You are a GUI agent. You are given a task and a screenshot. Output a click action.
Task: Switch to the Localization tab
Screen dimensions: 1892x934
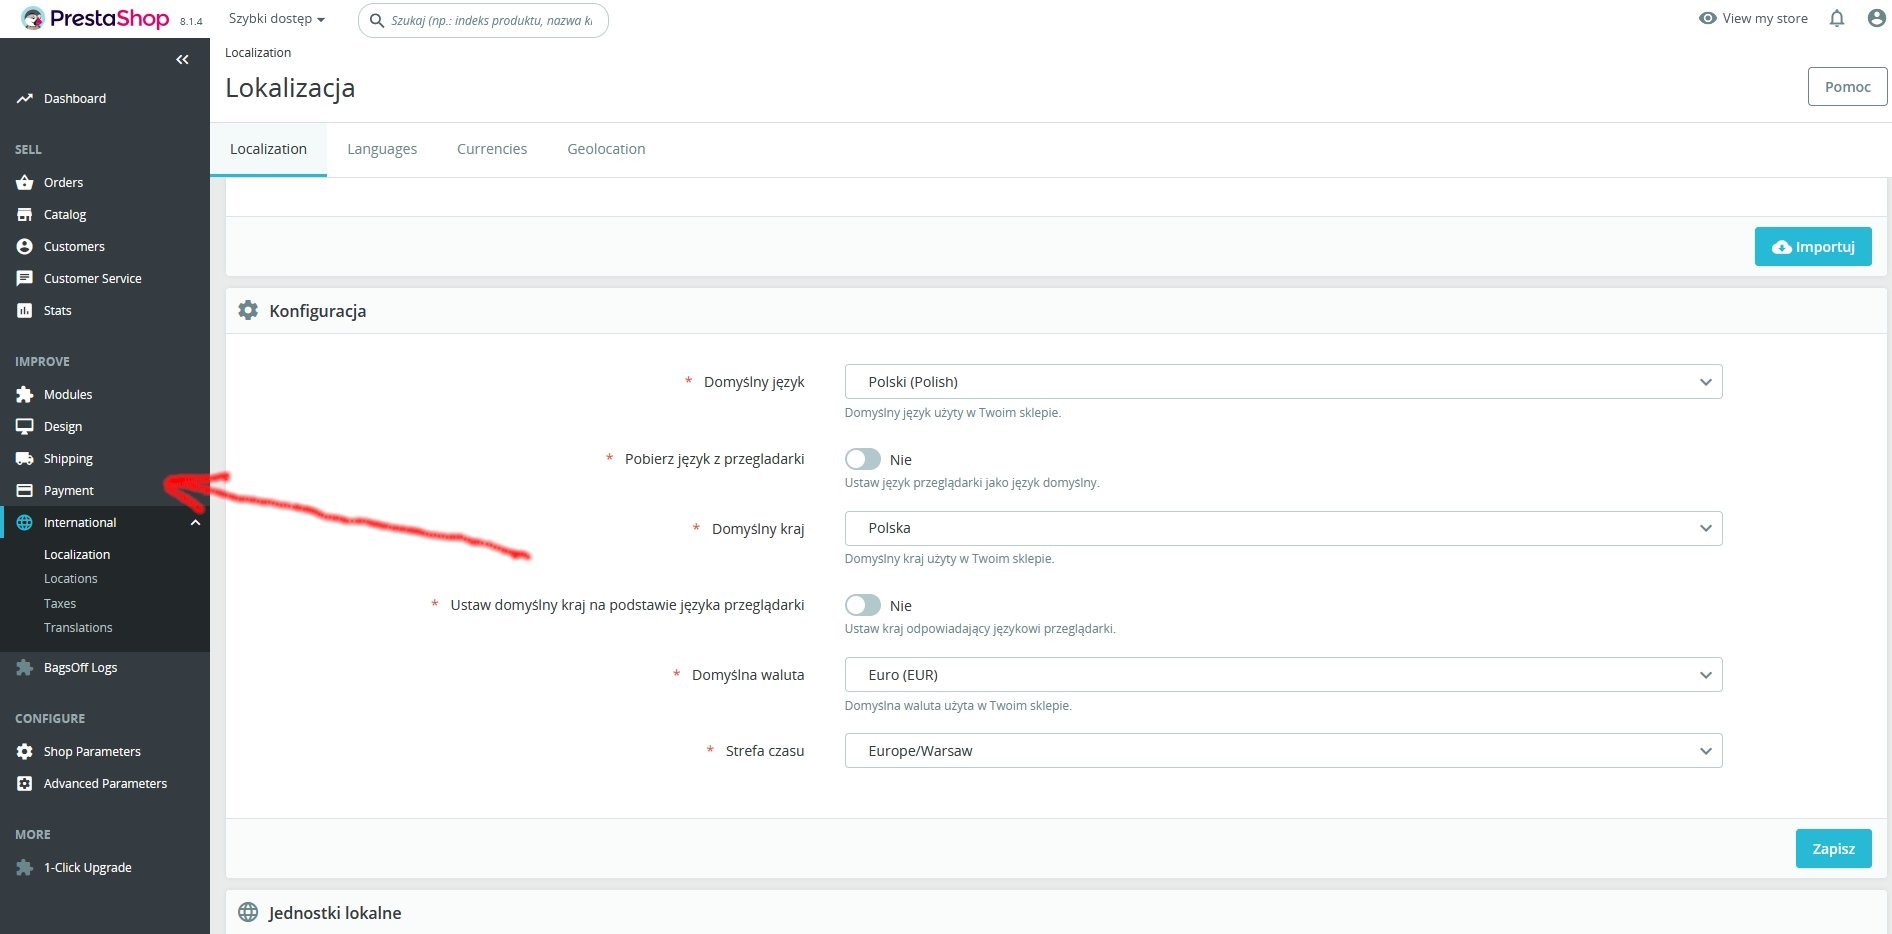(268, 149)
